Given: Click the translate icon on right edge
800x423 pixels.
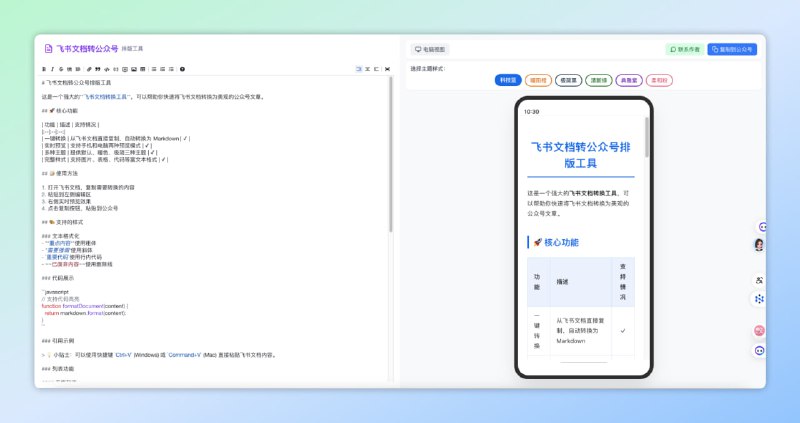Looking at the screenshot, I should [x=759, y=280].
